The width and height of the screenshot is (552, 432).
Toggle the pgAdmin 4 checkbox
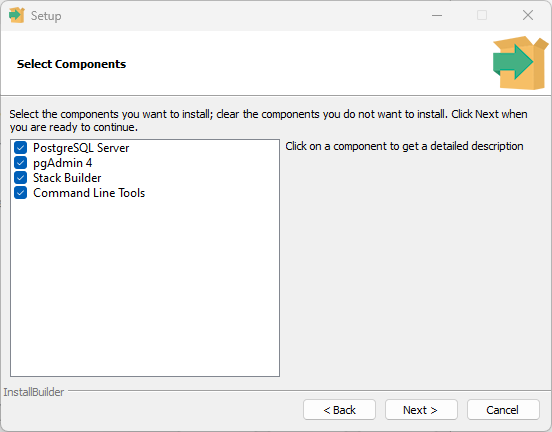(x=20, y=163)
